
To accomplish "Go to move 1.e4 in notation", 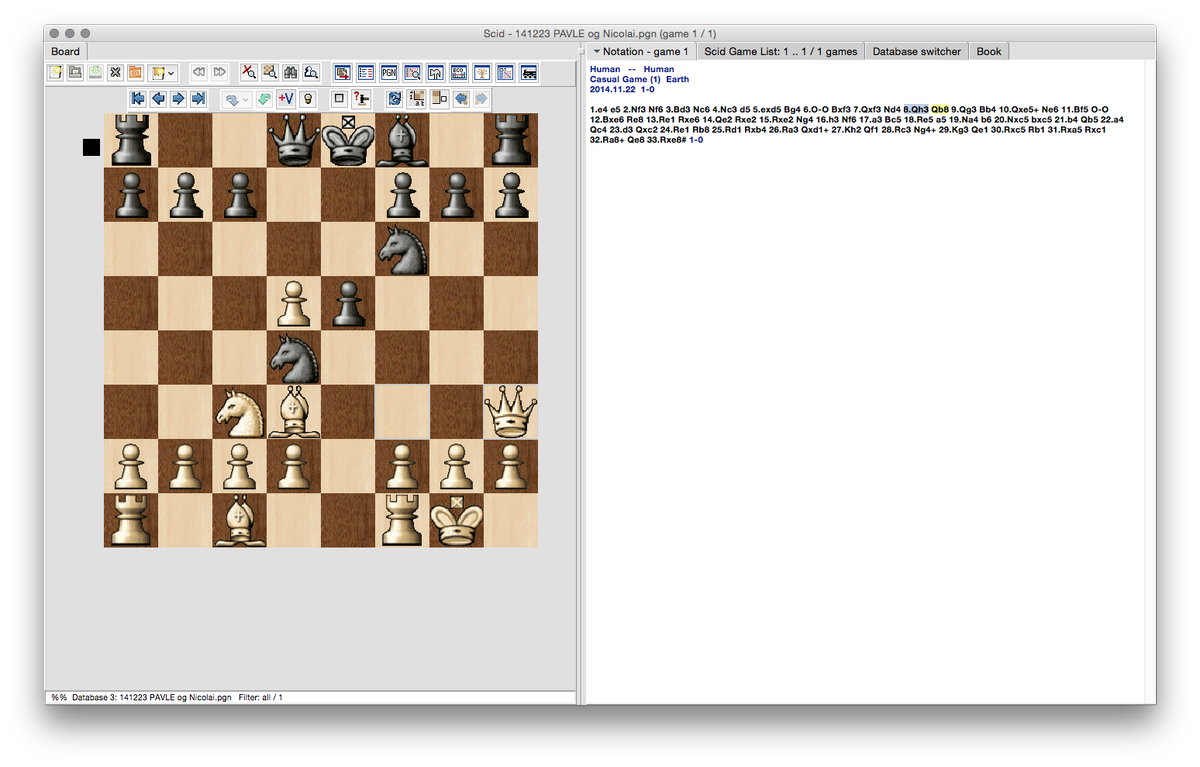I will tap(600, 109).
